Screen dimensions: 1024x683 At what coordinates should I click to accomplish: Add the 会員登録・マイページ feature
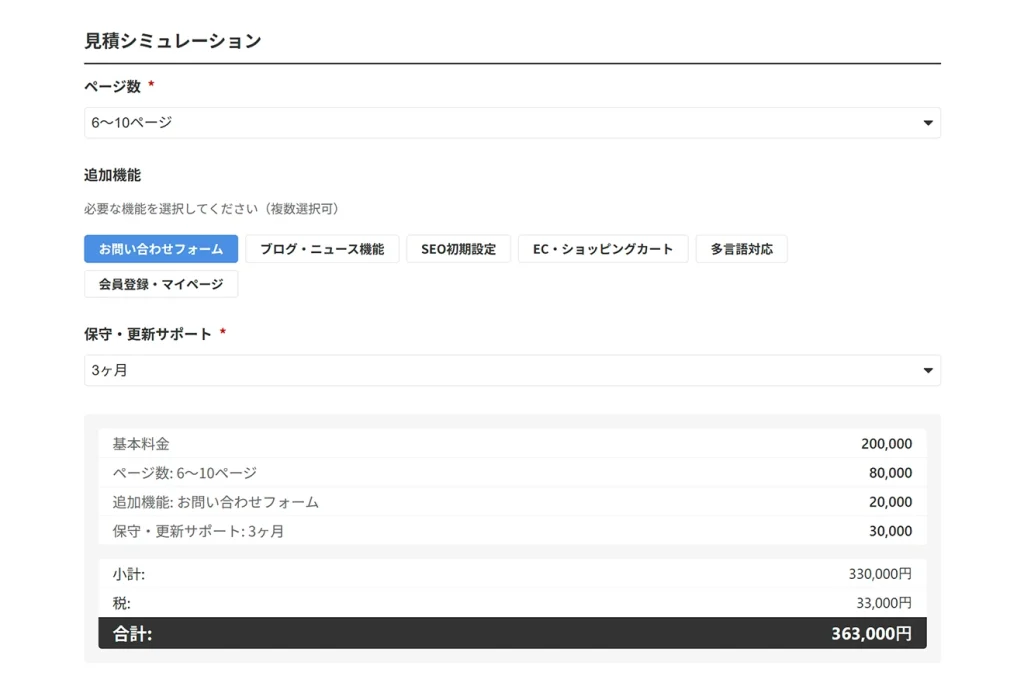click(x=161, y=284)
